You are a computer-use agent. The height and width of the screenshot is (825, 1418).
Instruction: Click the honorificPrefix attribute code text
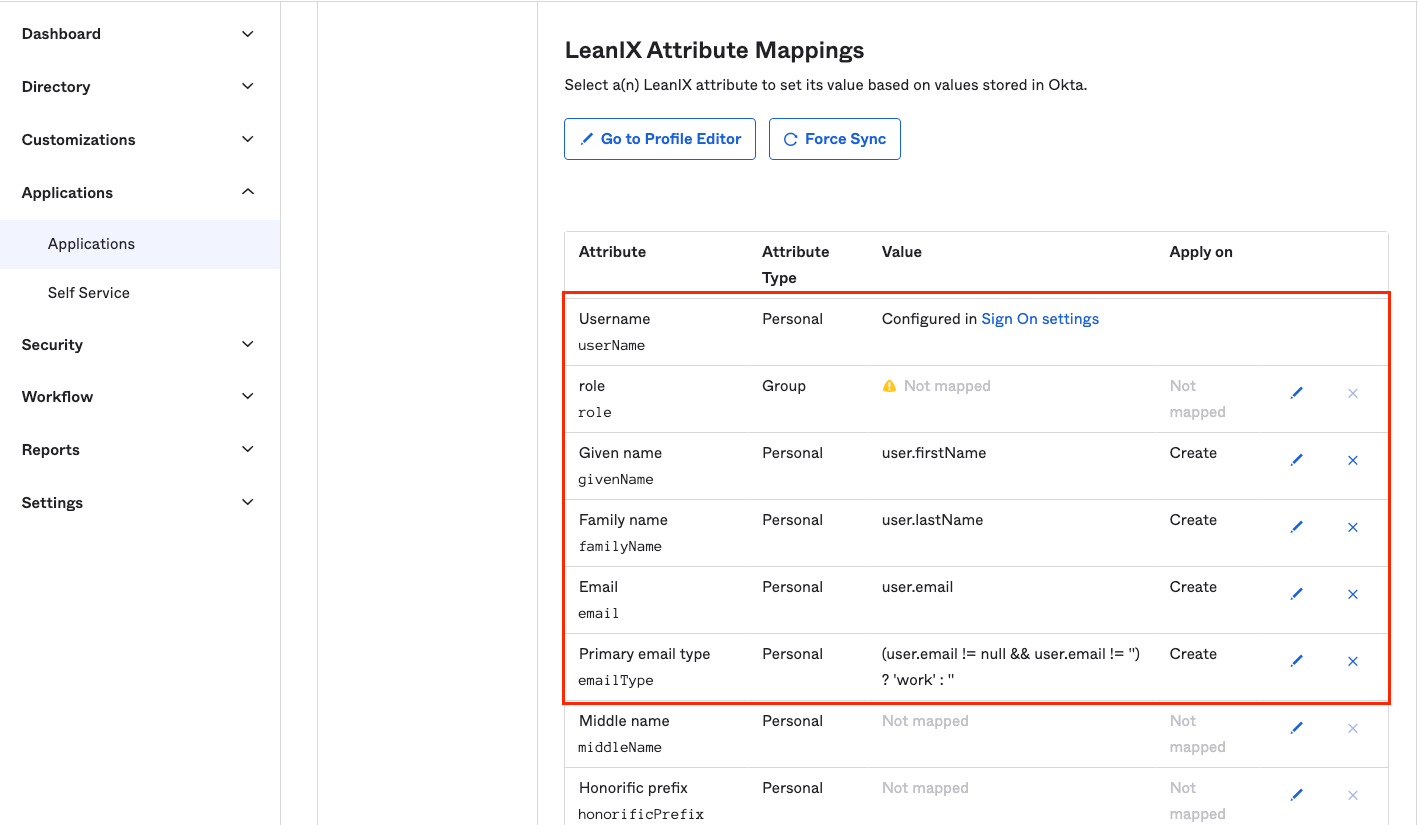click(641, 814)
